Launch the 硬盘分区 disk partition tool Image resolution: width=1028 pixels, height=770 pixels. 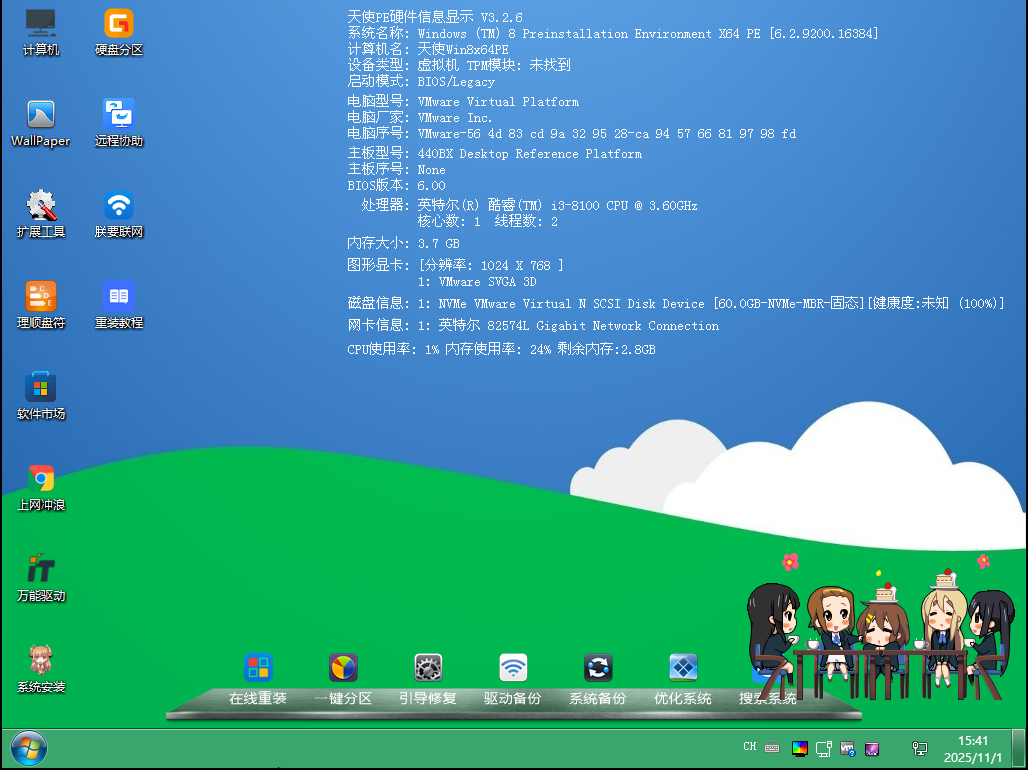click(119, 24)
